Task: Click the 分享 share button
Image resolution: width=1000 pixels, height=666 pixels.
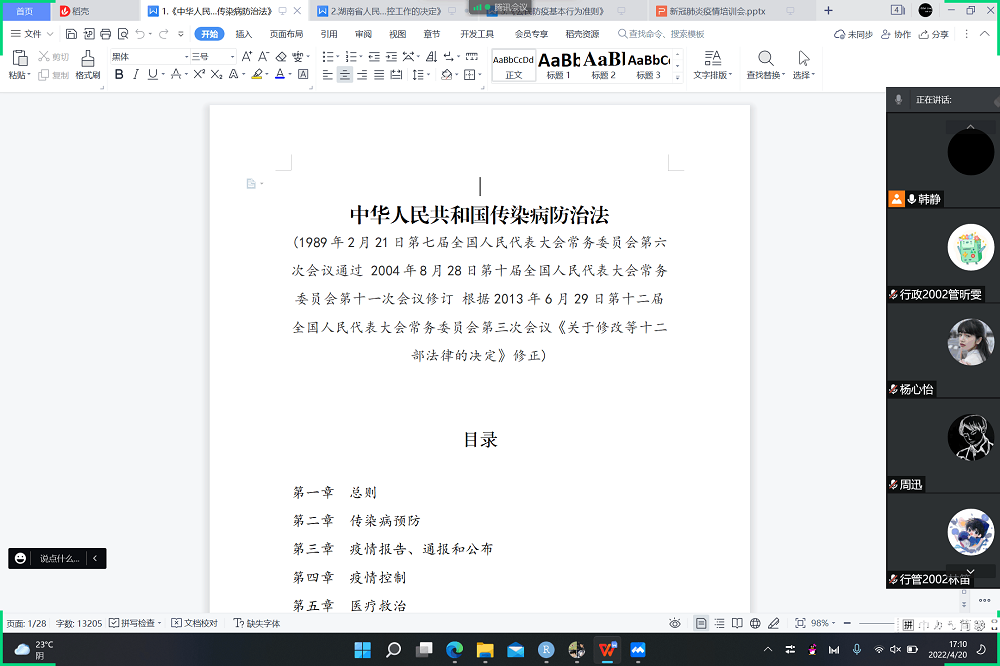Action: tap(934, 34)
